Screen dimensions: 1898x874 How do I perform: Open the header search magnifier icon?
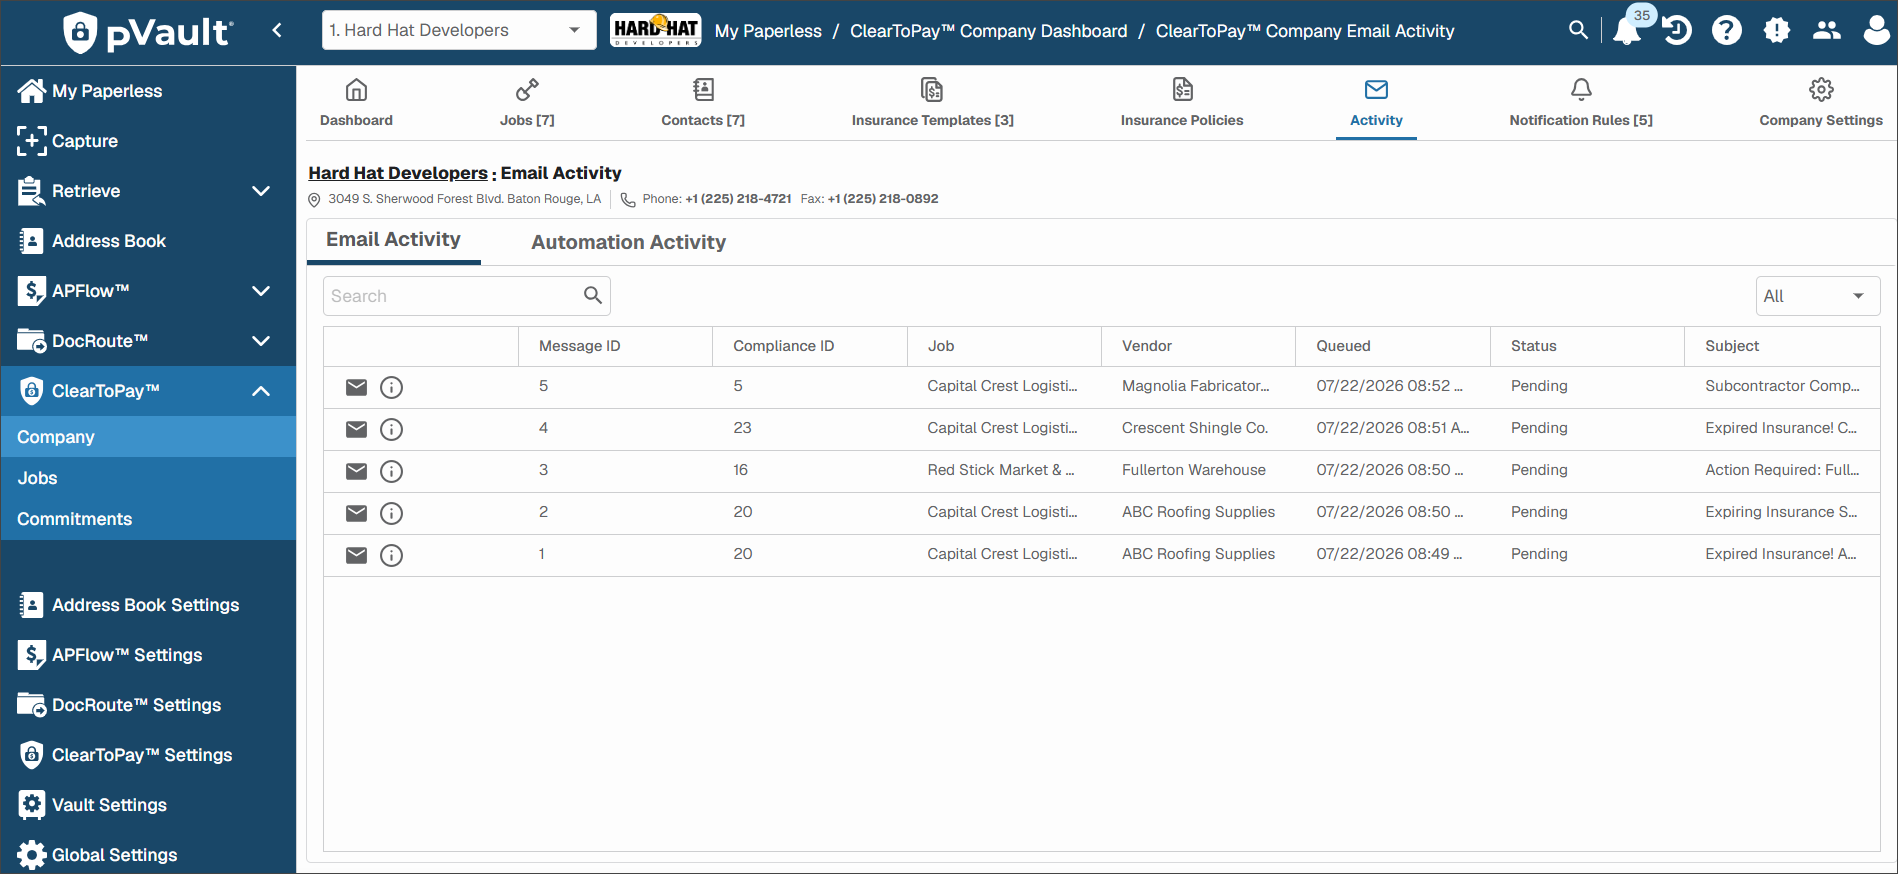pos(1578,30)
